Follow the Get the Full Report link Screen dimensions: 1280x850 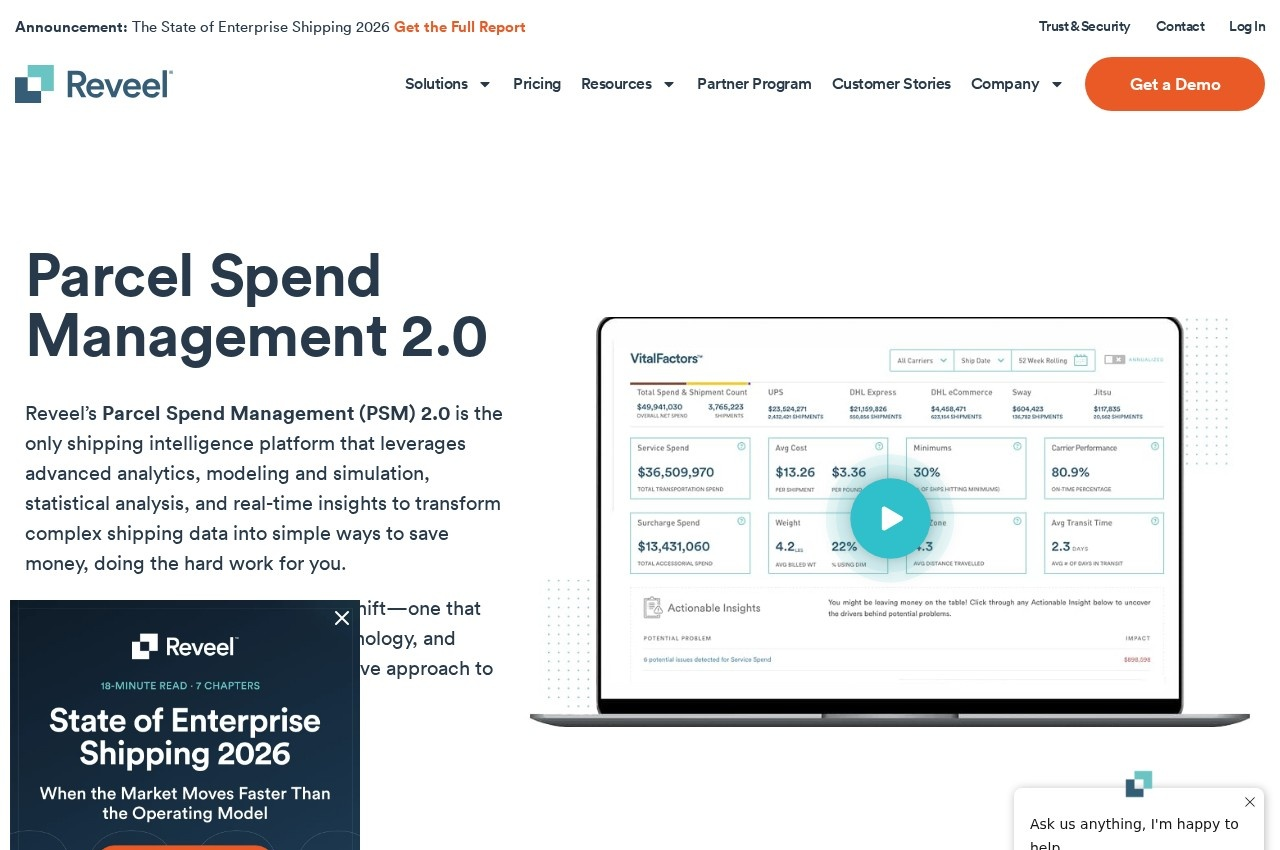tap(460, 27)
